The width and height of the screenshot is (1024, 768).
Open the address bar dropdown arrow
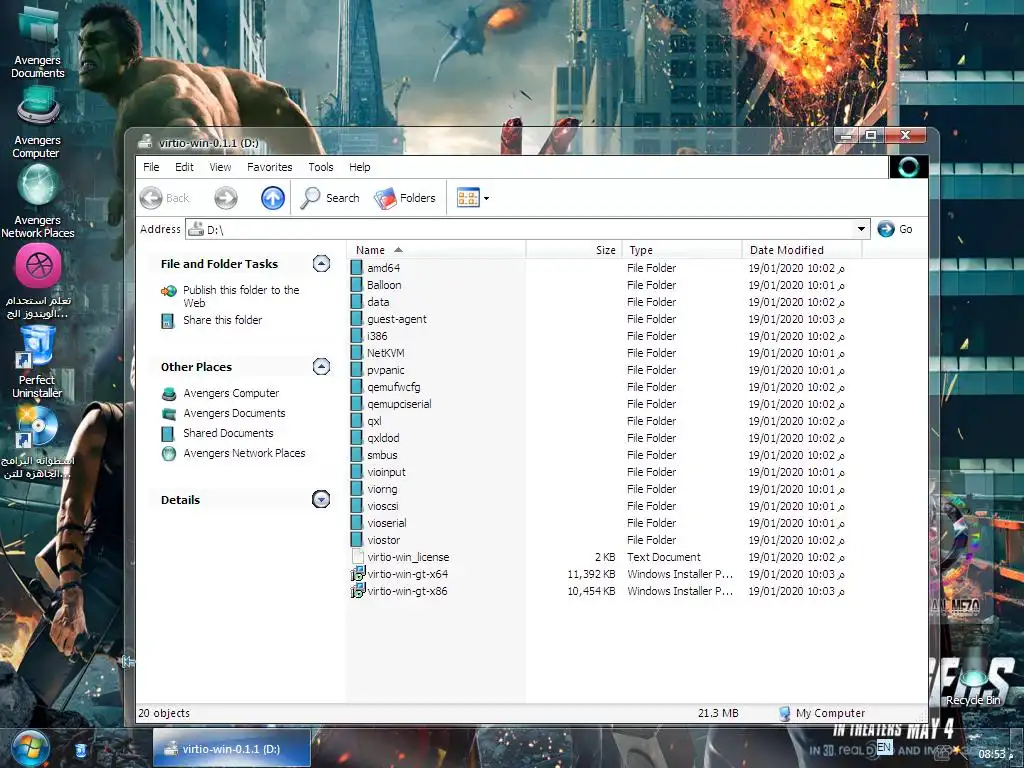pos(861,229)
